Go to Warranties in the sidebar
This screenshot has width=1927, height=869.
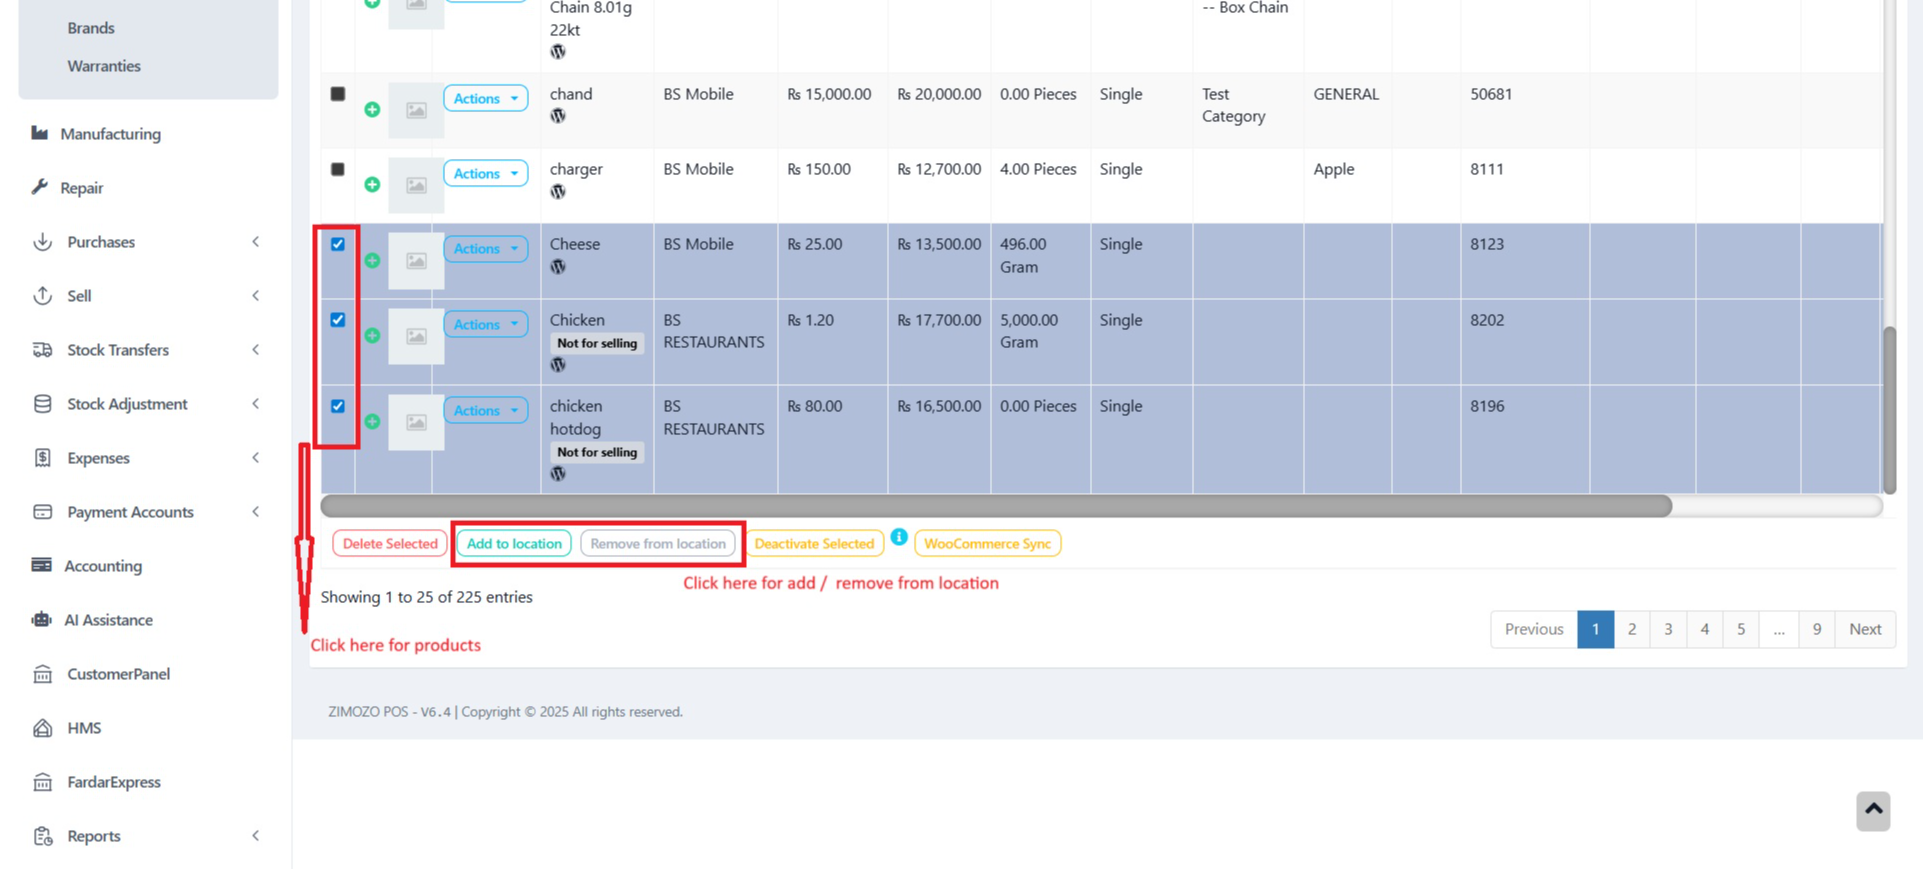pos(104,66)
